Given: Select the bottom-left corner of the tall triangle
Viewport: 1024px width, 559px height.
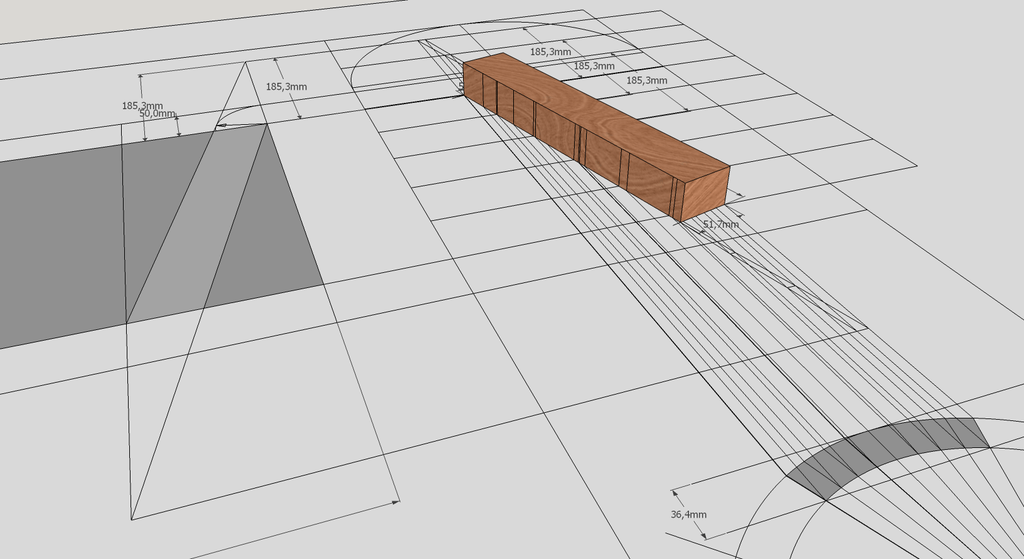Looking at the screenshot, I should 132,519.
